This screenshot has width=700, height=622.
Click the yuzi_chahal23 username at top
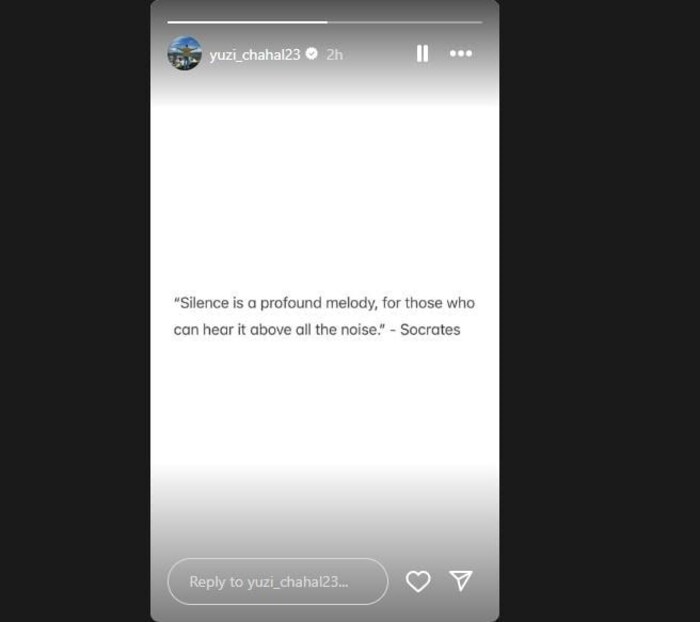point(255,55)
